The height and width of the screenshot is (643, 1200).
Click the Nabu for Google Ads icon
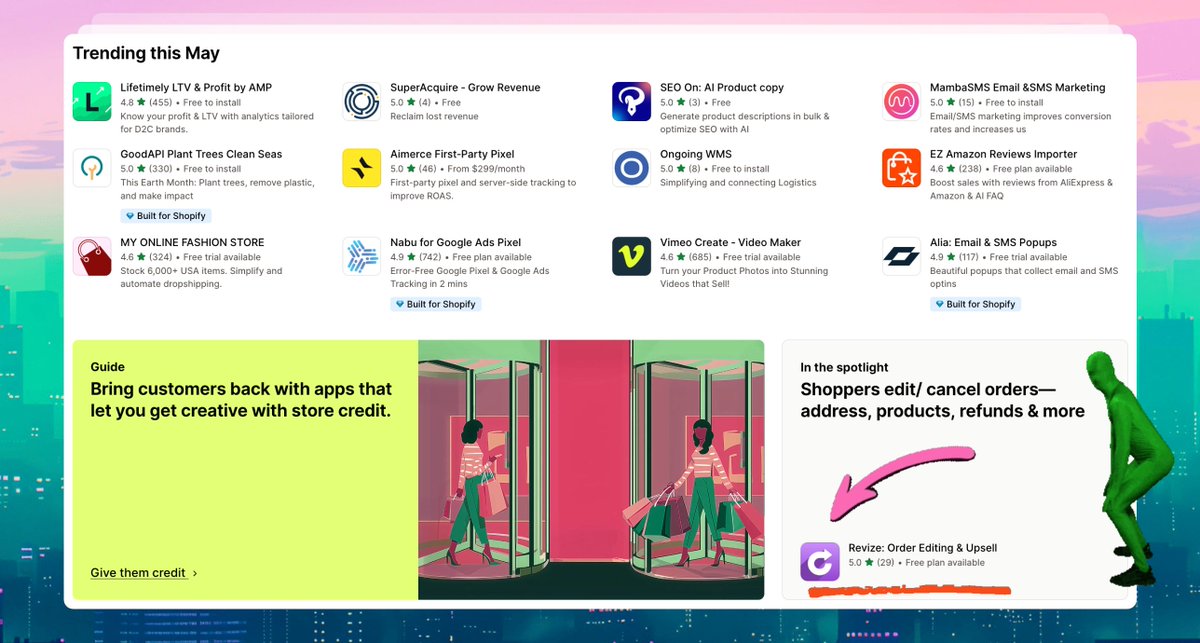click(x=362, y=256)
